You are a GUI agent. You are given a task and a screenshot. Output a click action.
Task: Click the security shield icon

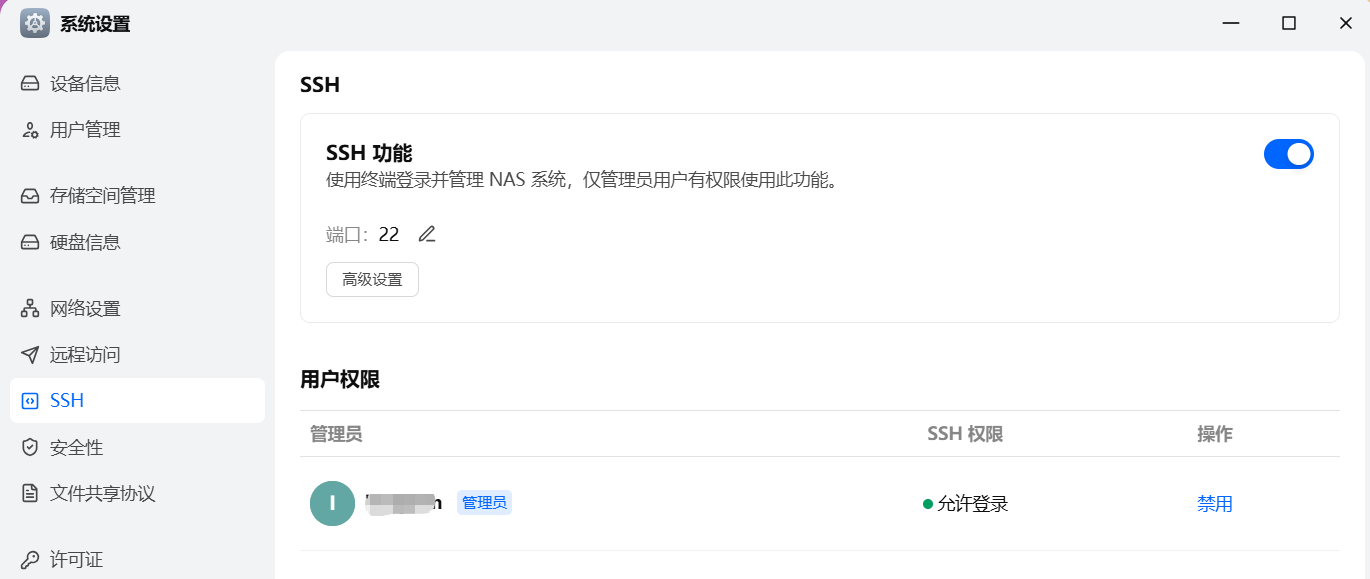30,447
